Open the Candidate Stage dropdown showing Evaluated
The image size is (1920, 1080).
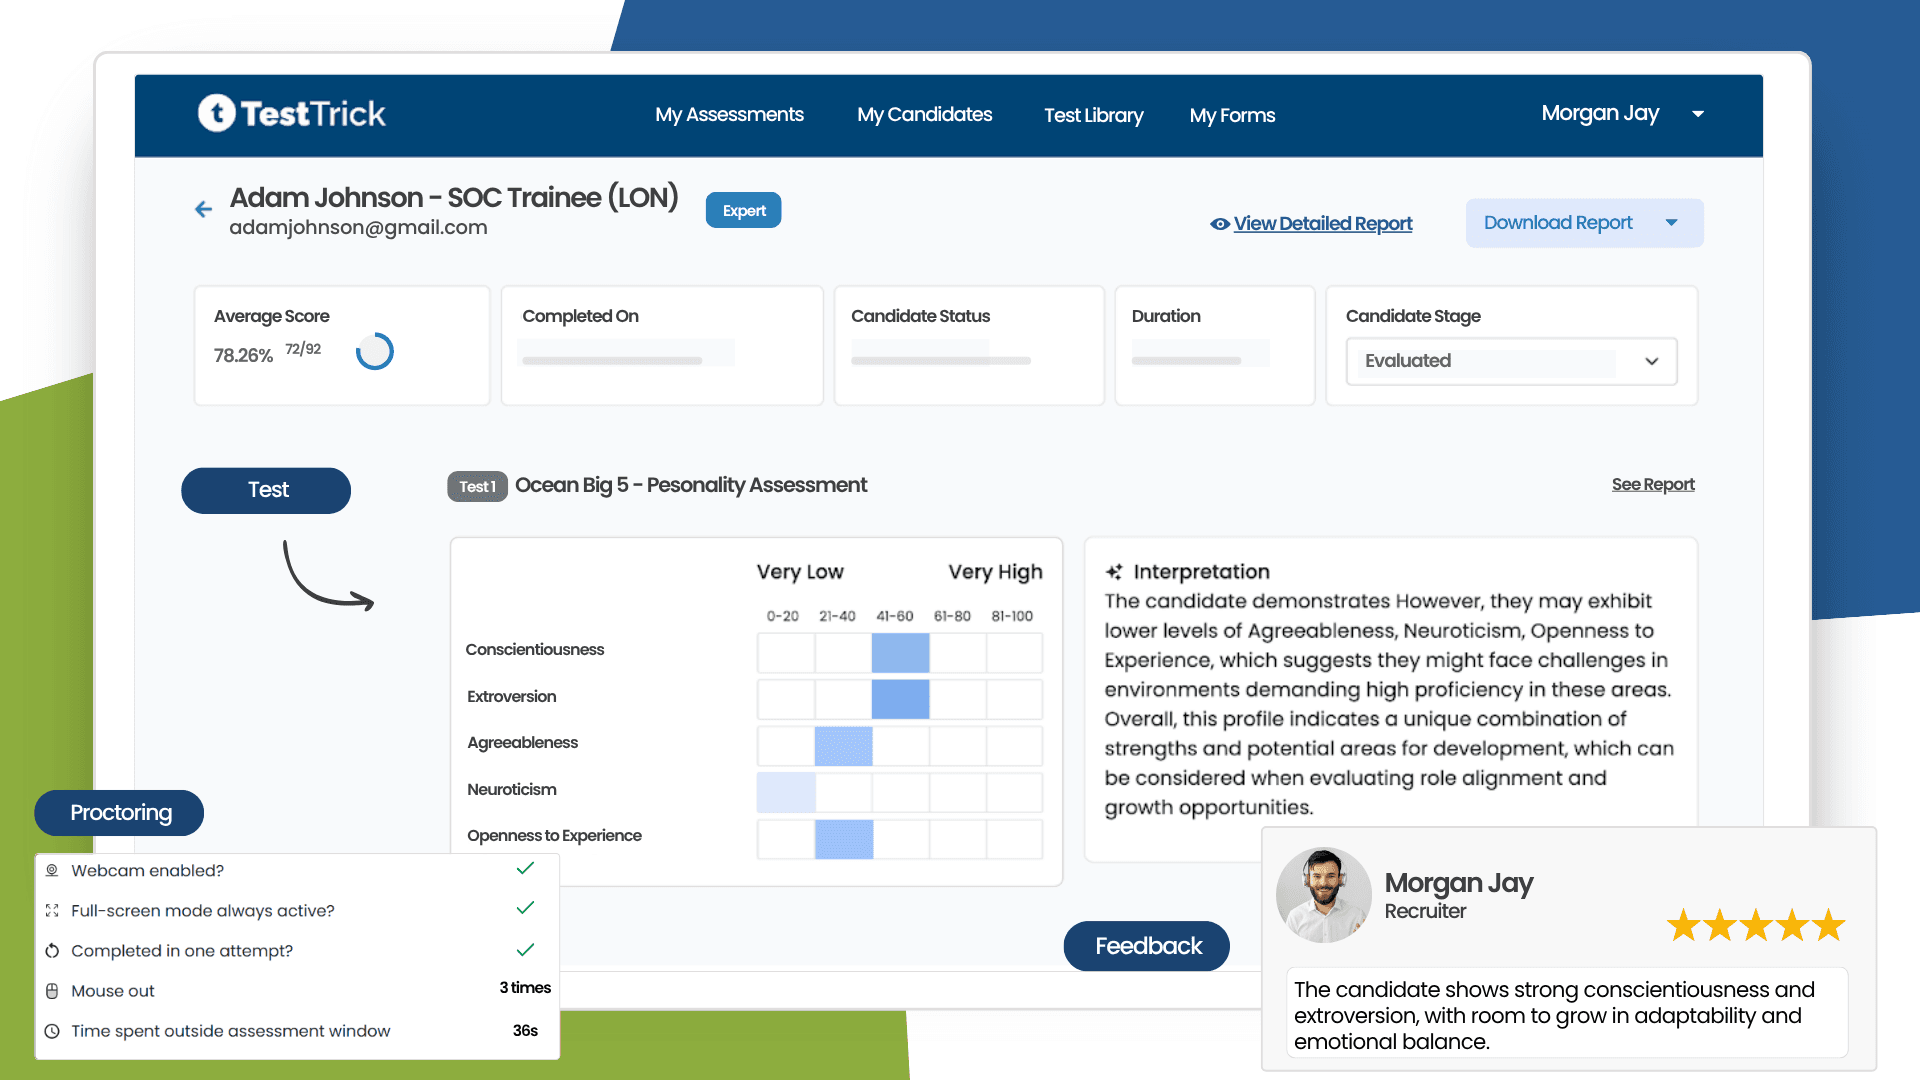(1650, 361)
